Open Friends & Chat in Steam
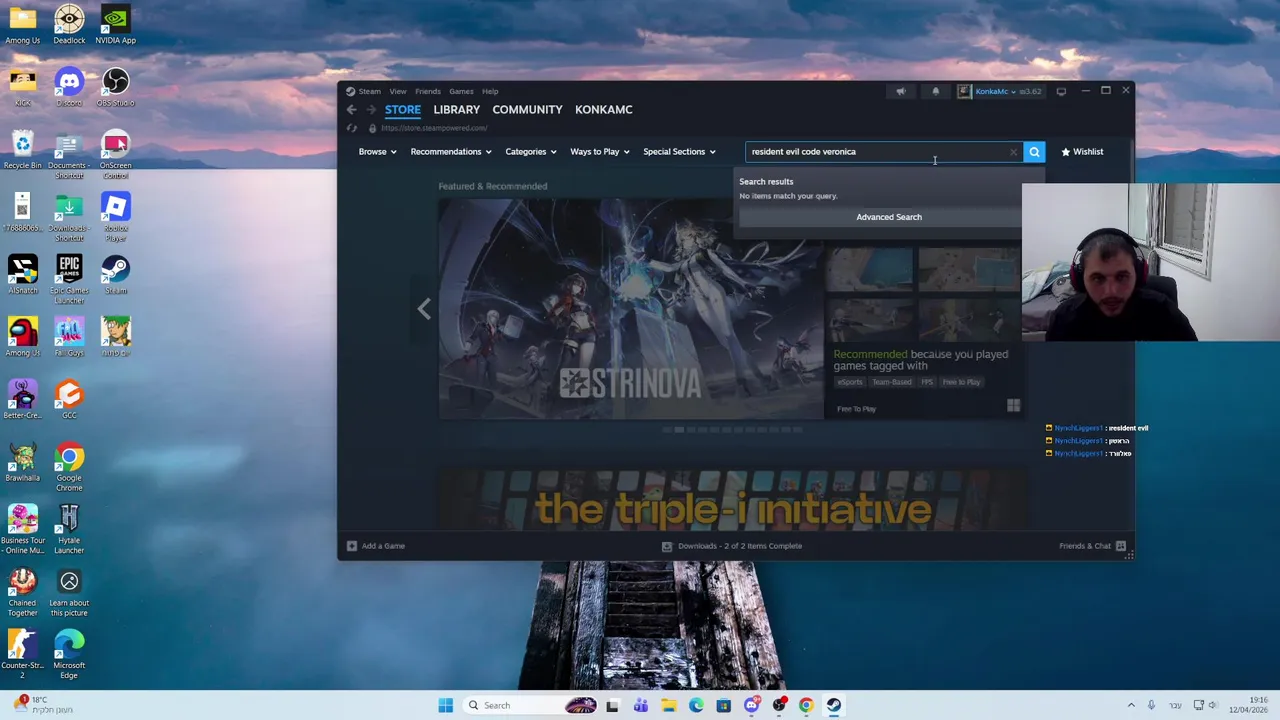Screen dimensions: 1280x720 click(x=1092, y=546)
